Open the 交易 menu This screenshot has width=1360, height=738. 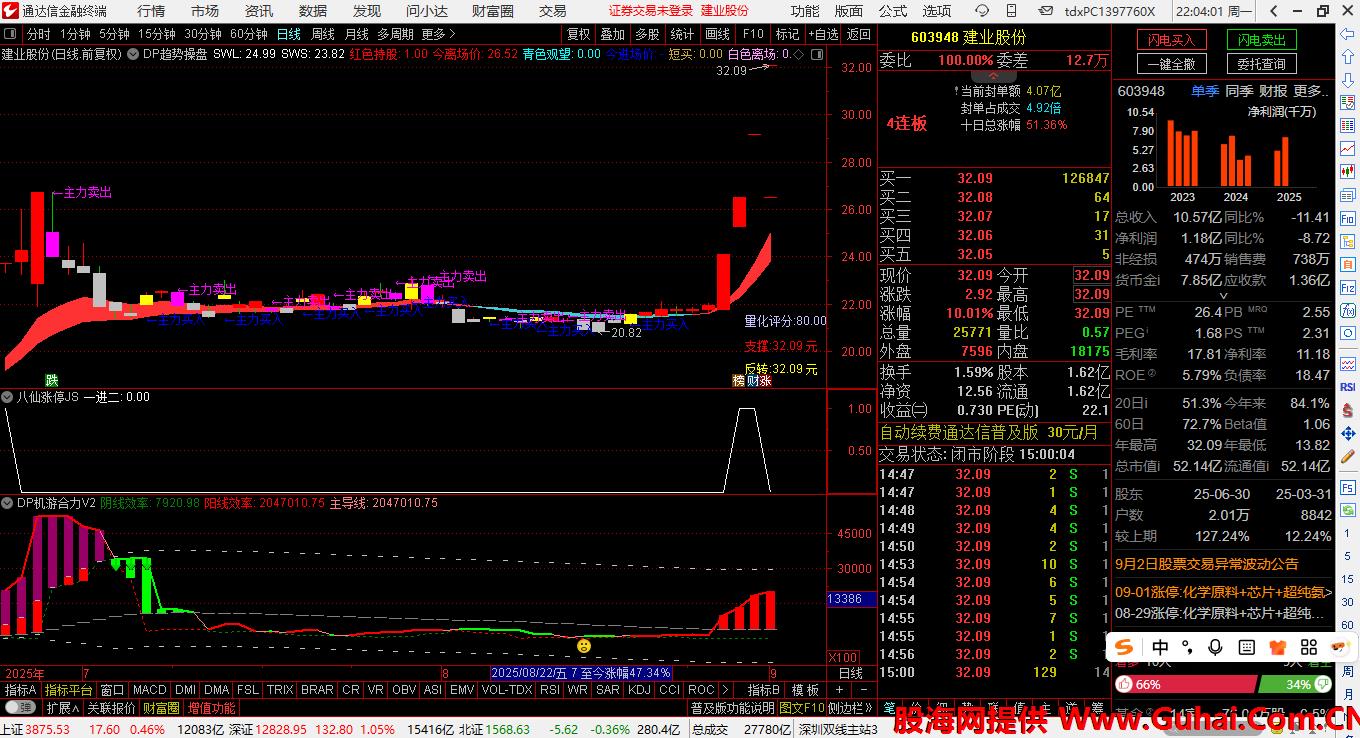pos(553,11)
